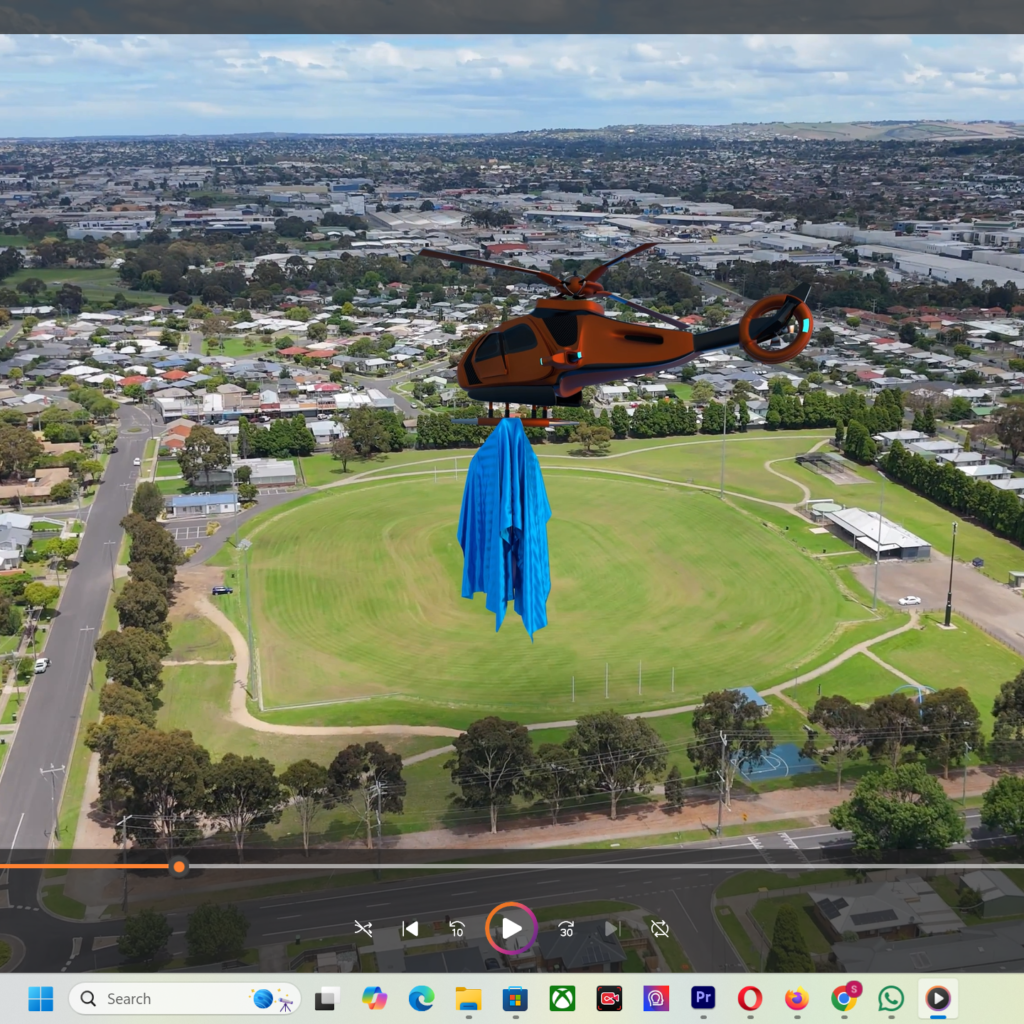This screenshot has height=1024, width=1024.
Task: Go to the previous track
Action: (x=410, y=929)
